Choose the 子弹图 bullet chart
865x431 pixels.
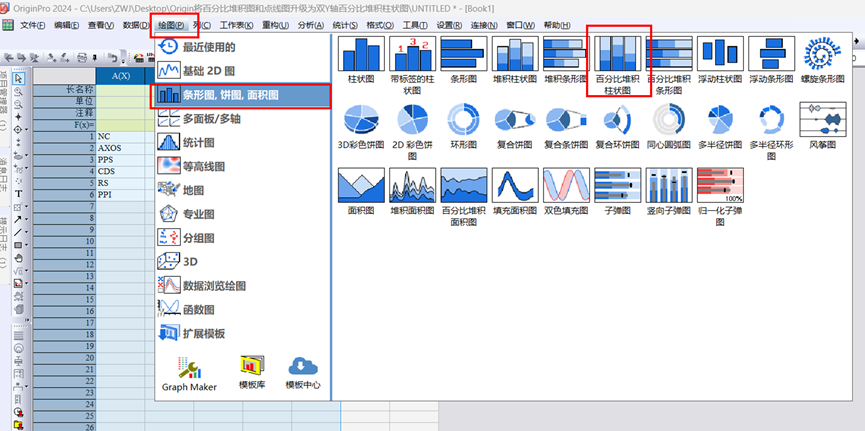pyautogui.click(x=617, y=192)
